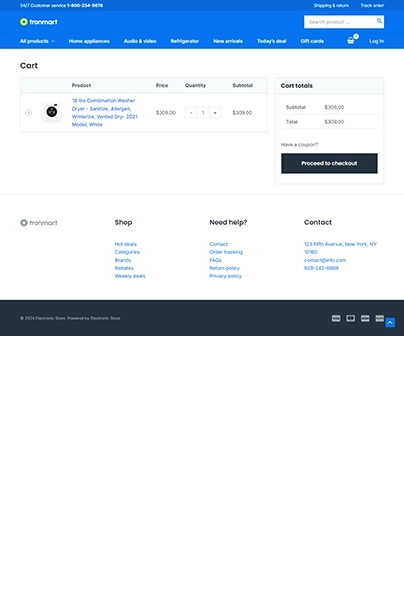Click the search magnifier icon
The height and width of the screenshot is (600, 404).
(379, 21)
